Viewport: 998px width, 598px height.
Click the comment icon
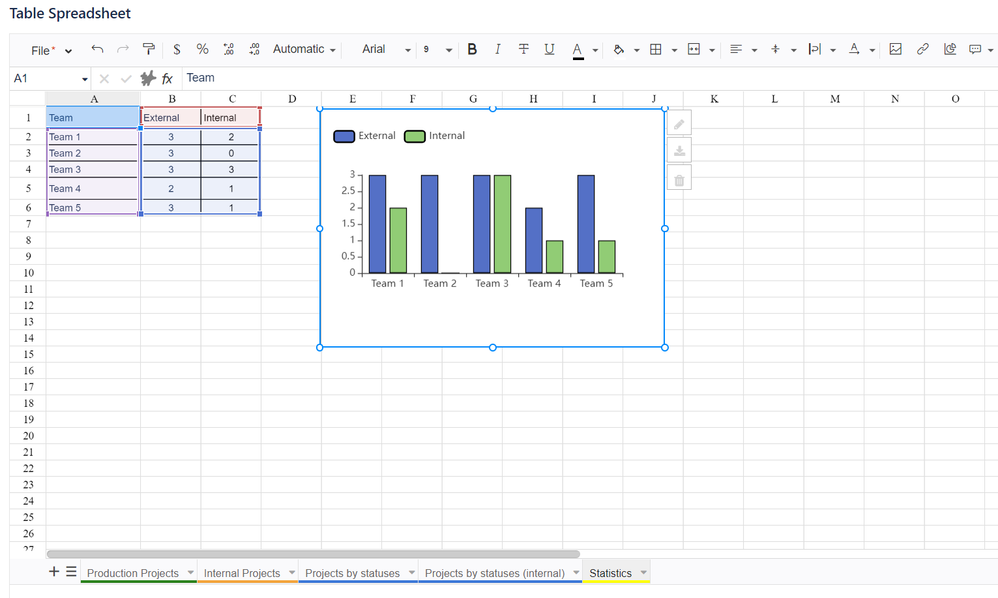pos(974,49)
